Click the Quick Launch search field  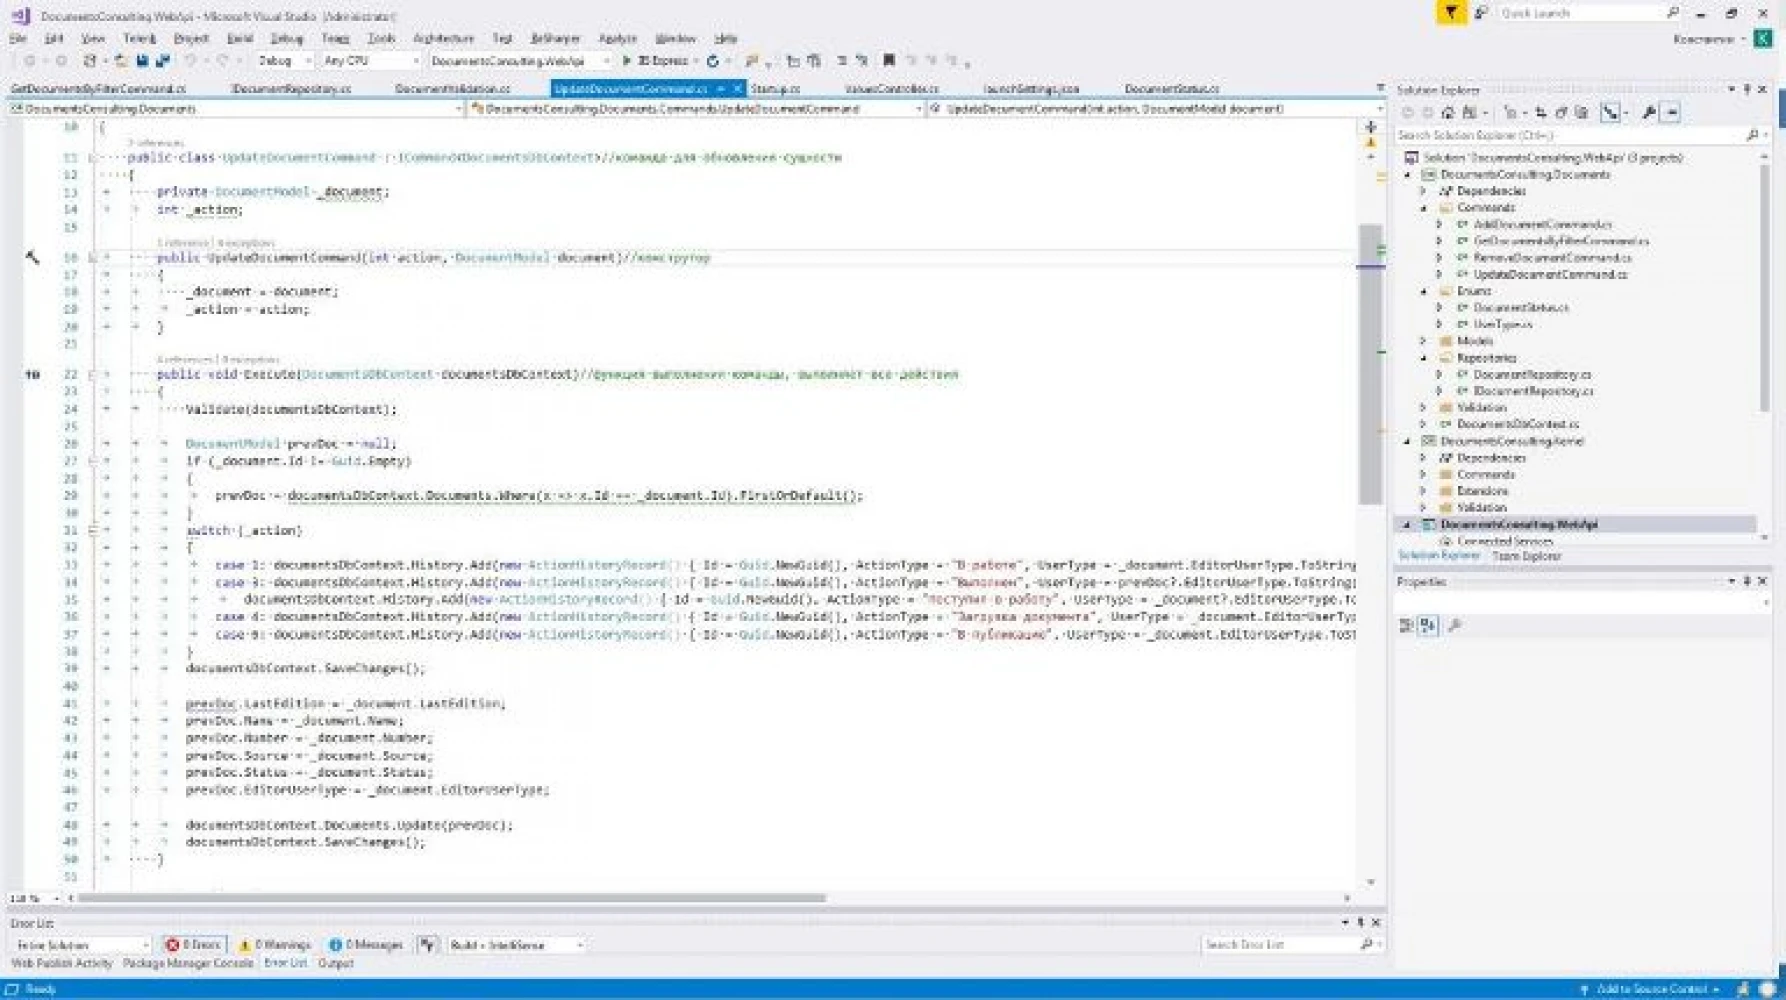[1588, 13]
